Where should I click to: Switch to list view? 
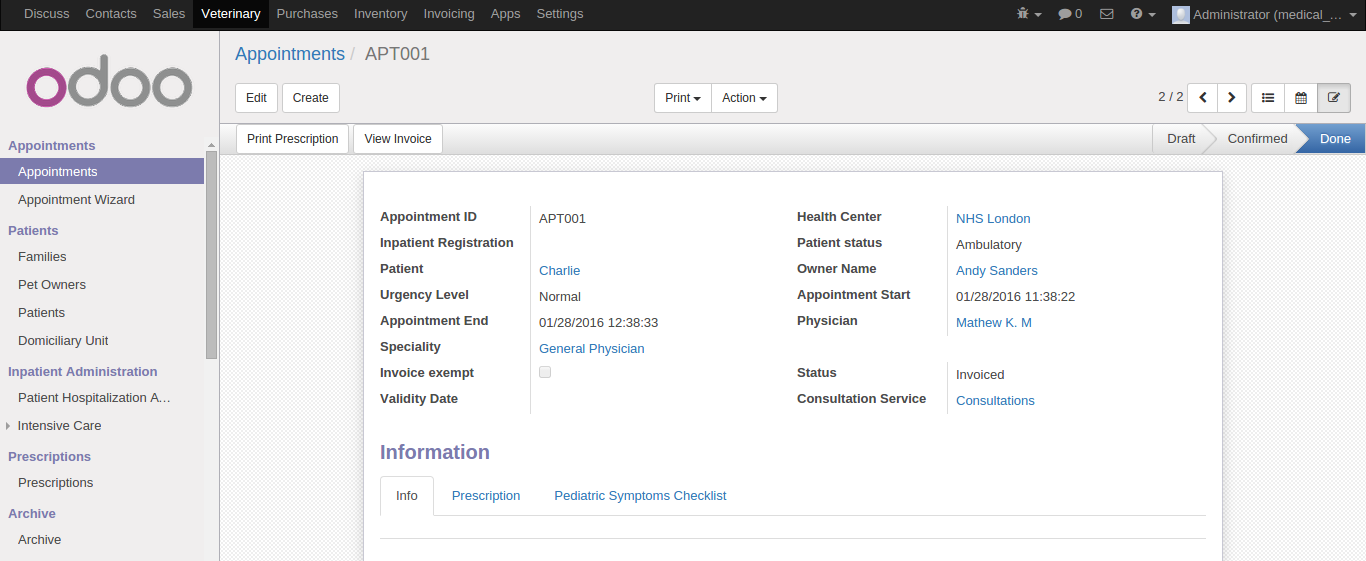tap(1268, 98)
